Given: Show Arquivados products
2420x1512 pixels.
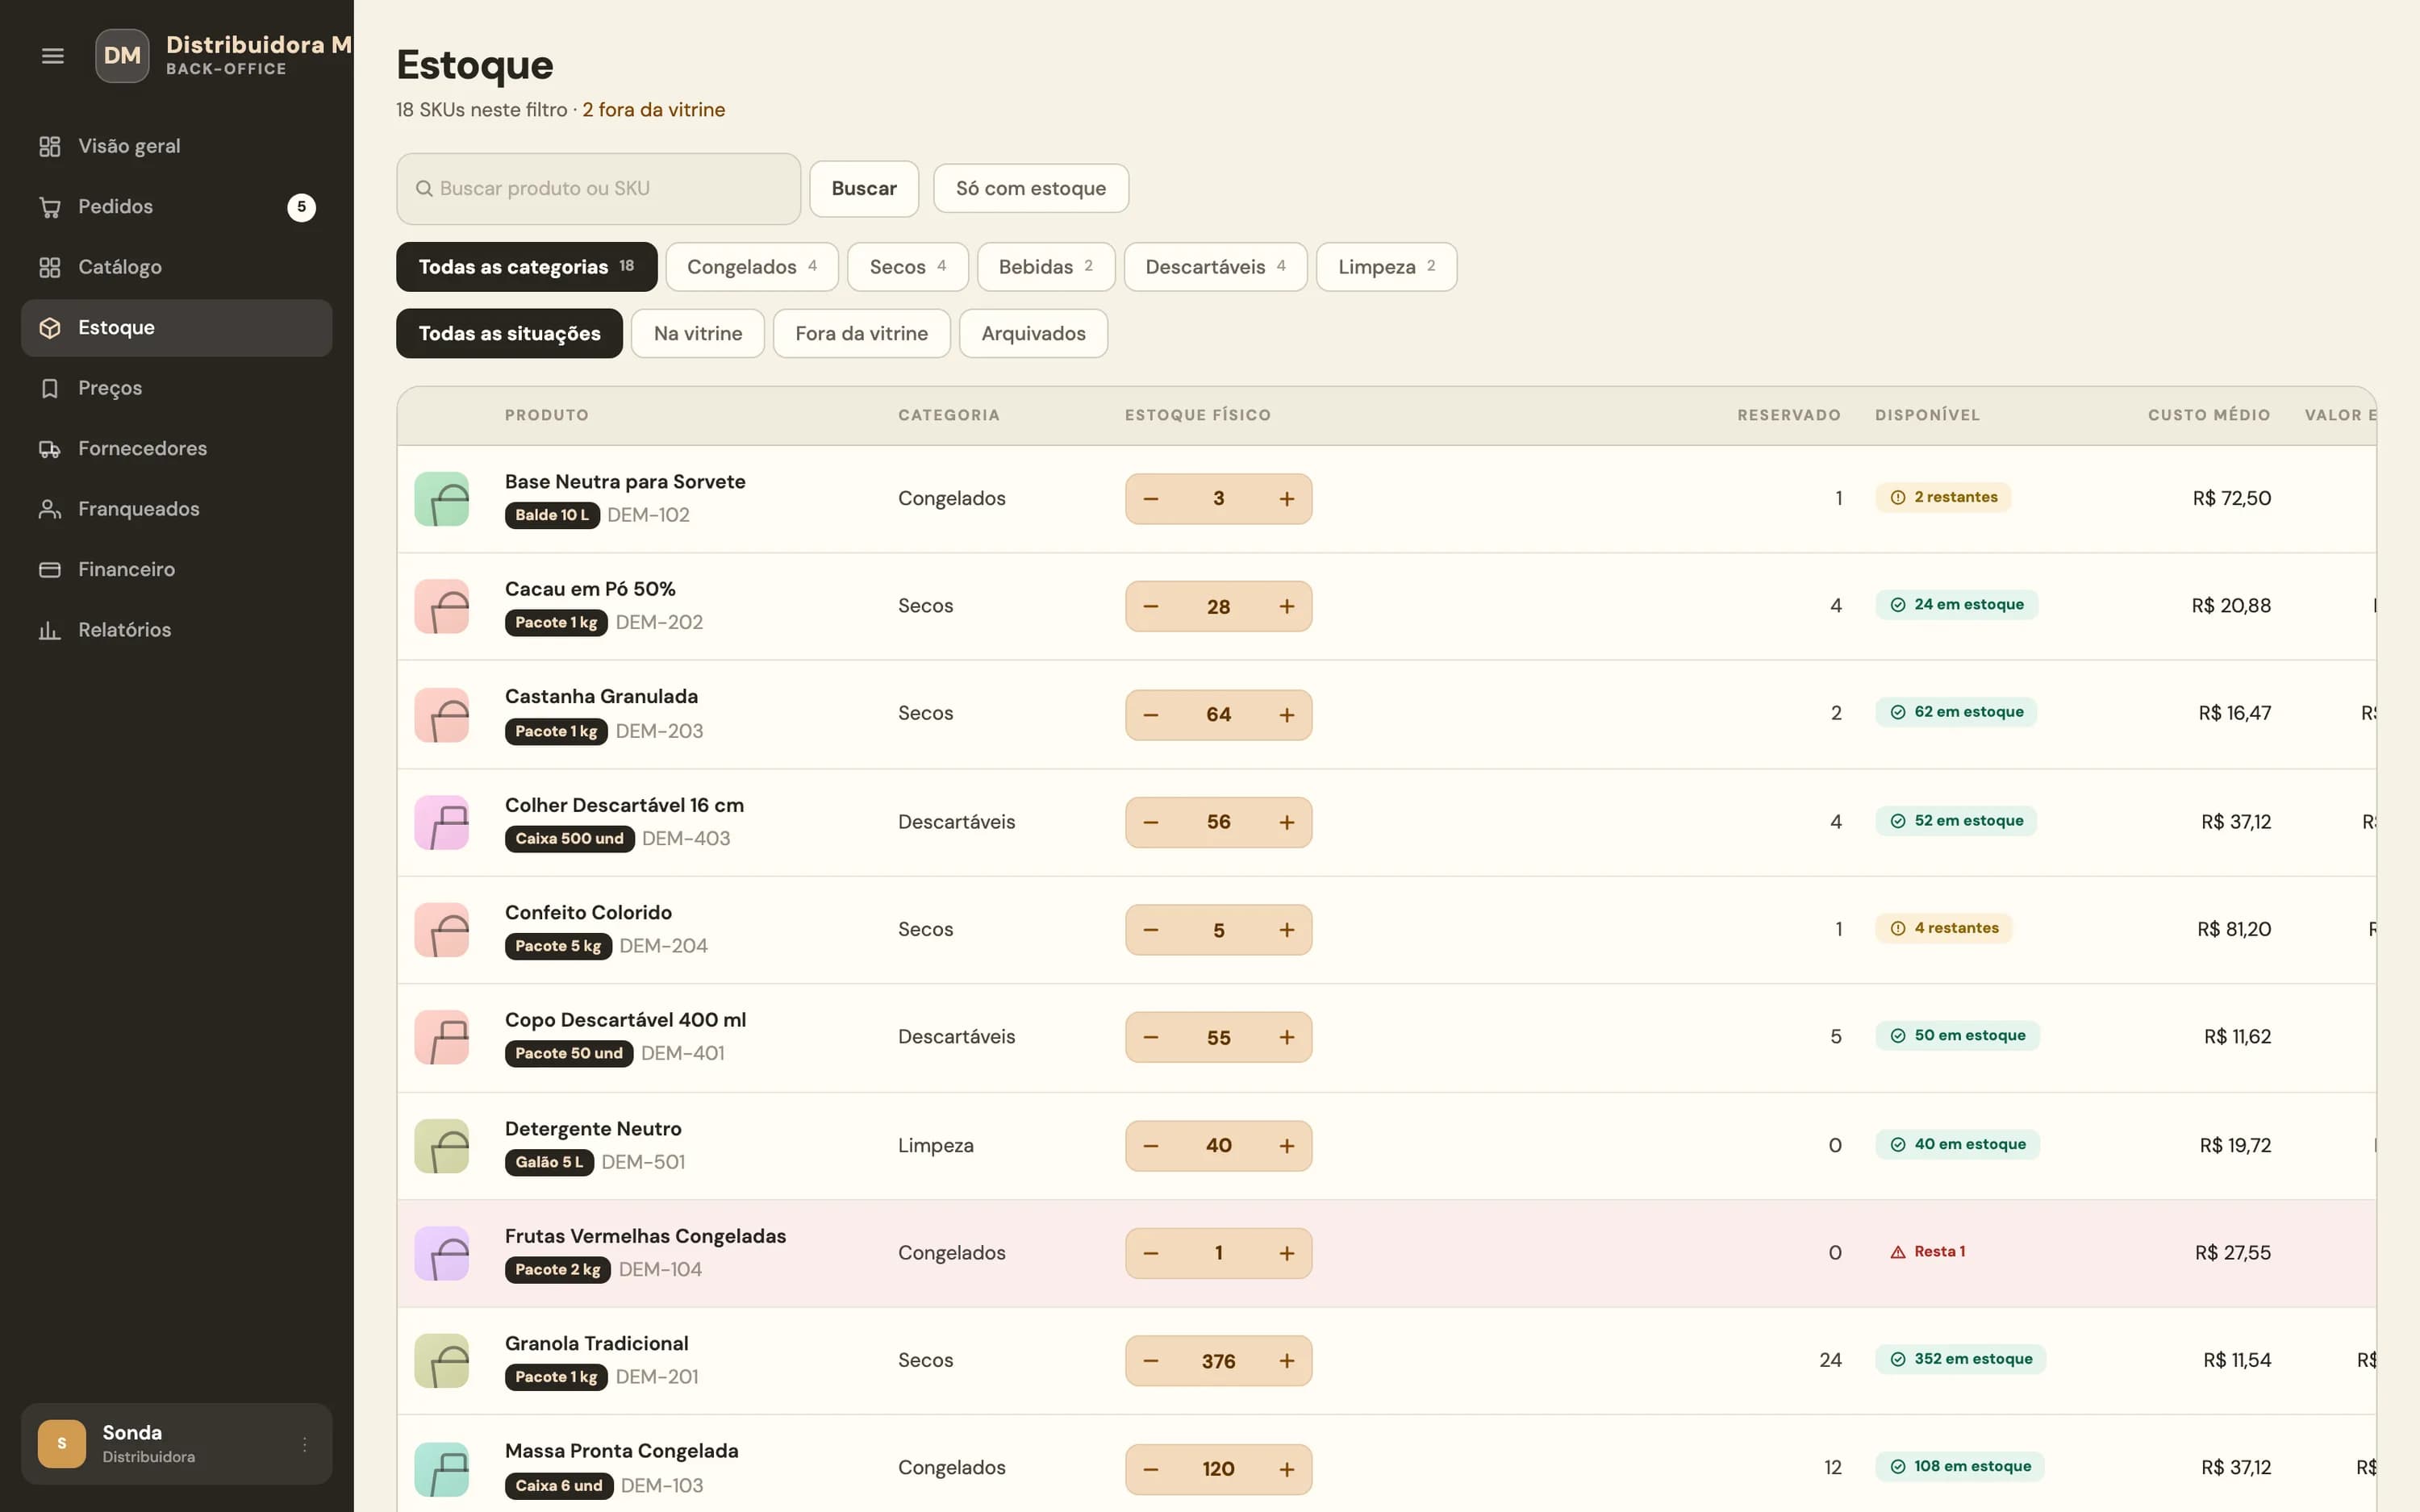Looking at the screenshot, I should click(x=1033, y=334).
